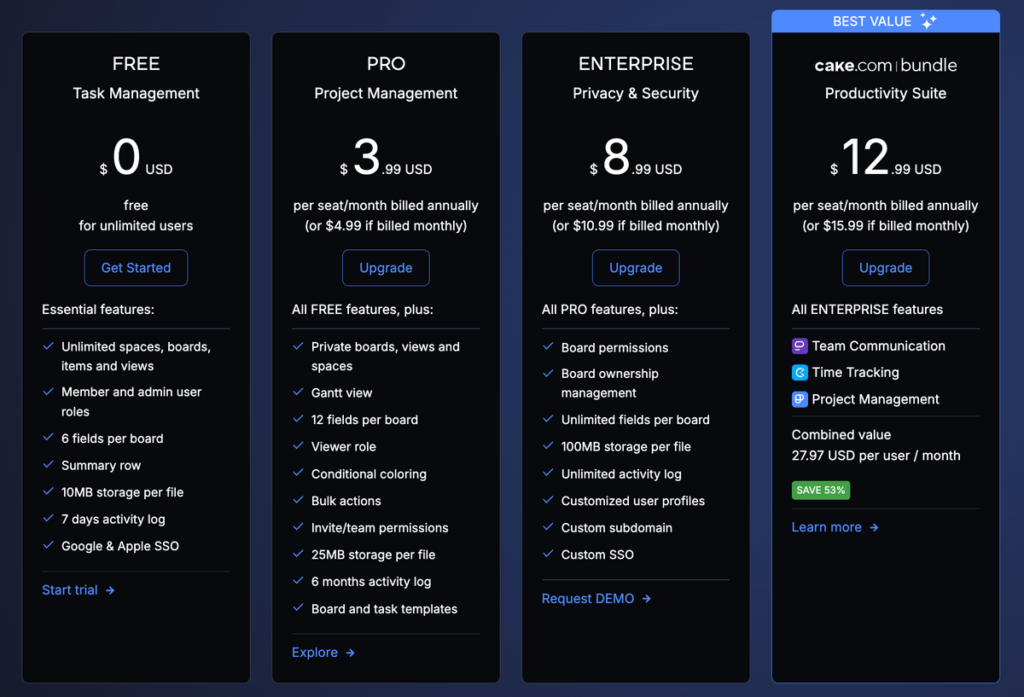Screen dimensions: 1024x697
Task: Click the checkmark beside Gantt view
Action: pyautogui.click(x=299, y=392)
